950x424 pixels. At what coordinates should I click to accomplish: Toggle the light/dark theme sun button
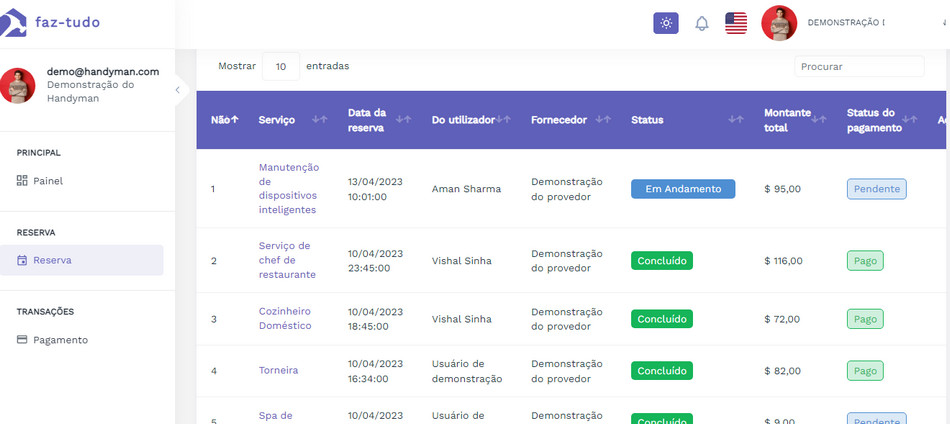tap(666, 23)
